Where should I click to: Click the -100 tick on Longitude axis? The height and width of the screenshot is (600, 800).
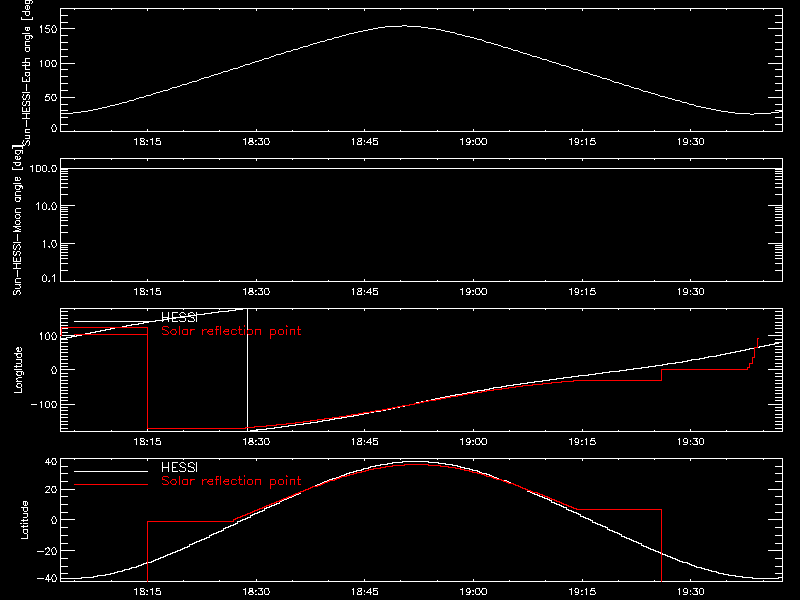click(x=44, y=404)
